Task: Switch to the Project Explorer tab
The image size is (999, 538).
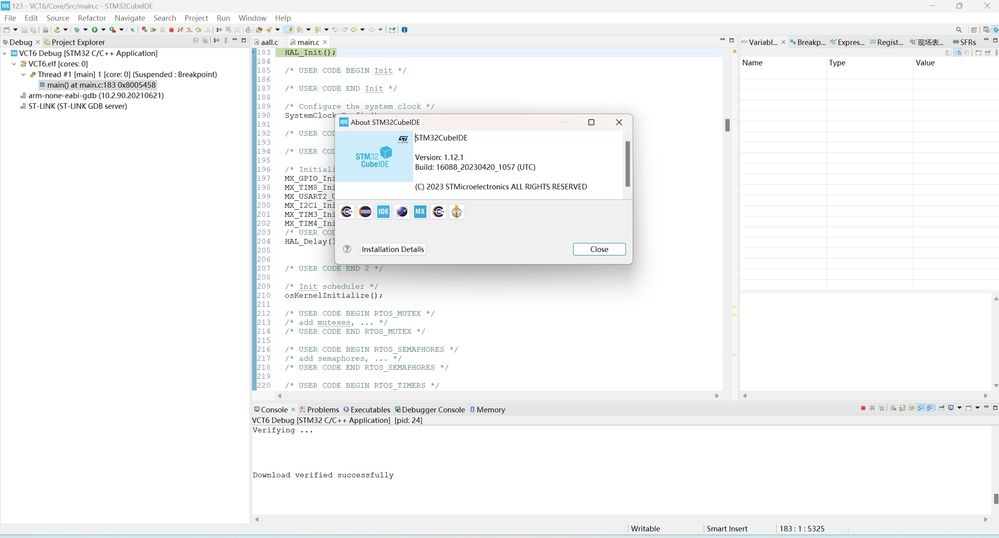Action: (74, 42)
